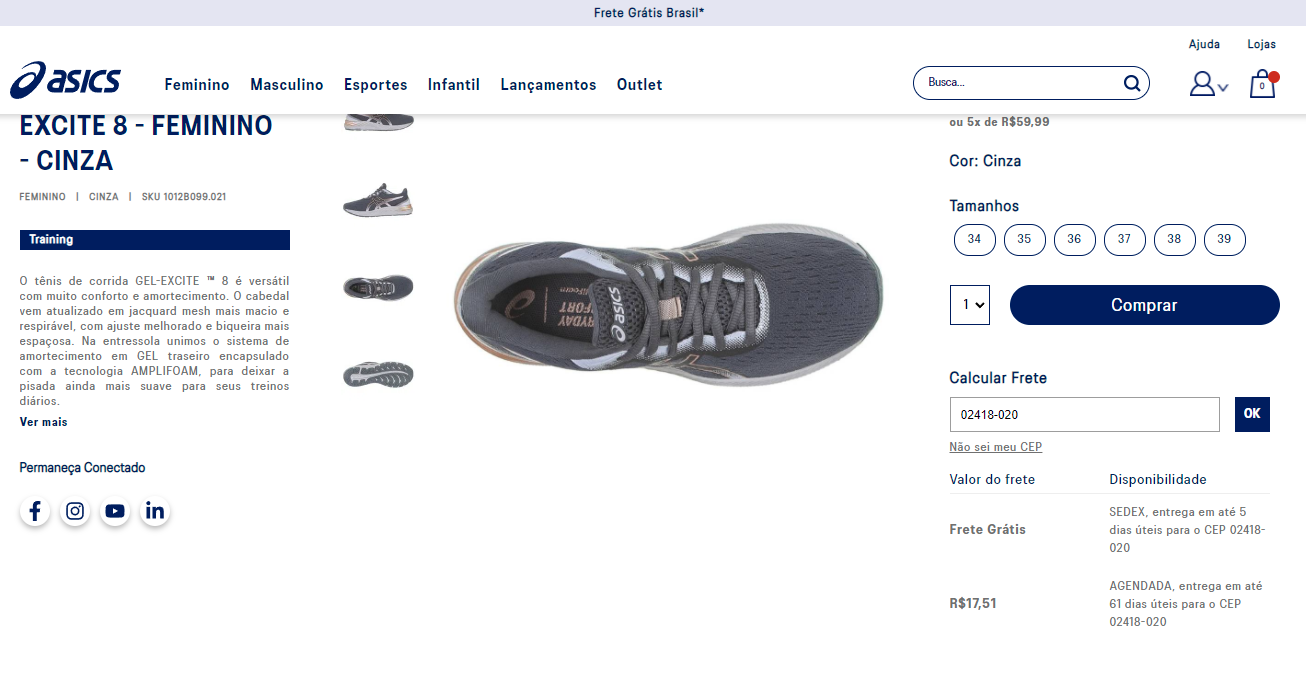Screen dimensions: 1306x699
Task: Focus the CEP input field
Action: pyautogui.click(x=1084, y=414)
